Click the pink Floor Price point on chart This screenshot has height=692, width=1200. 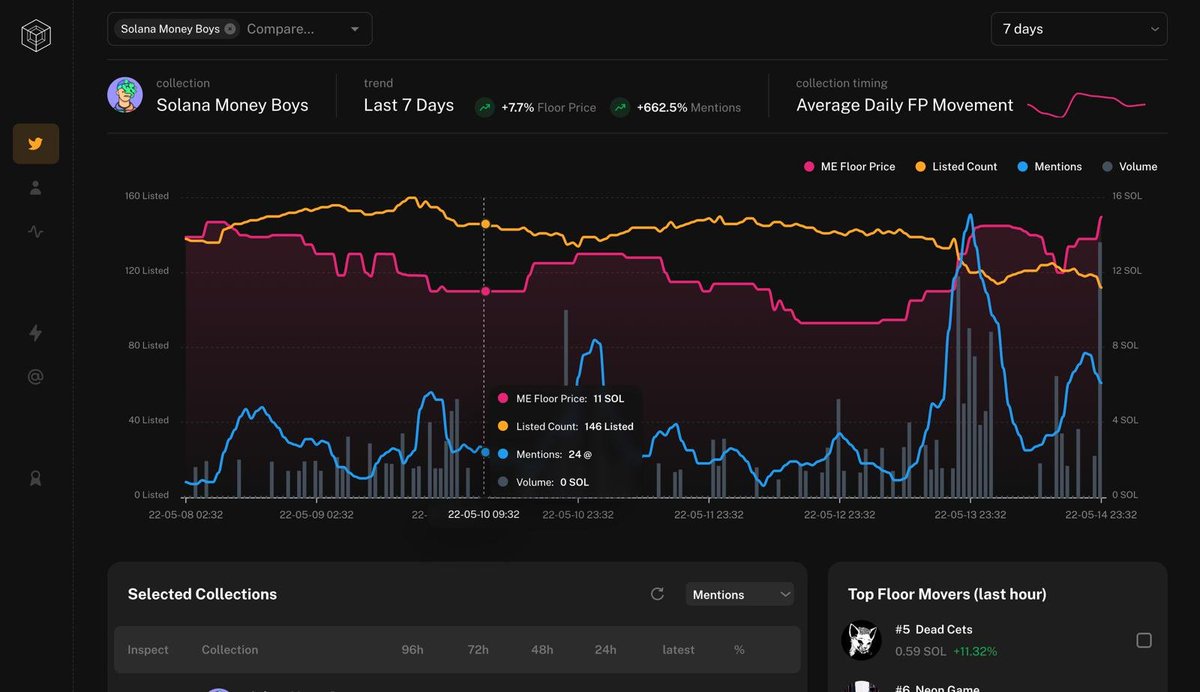tap(485, 291)
